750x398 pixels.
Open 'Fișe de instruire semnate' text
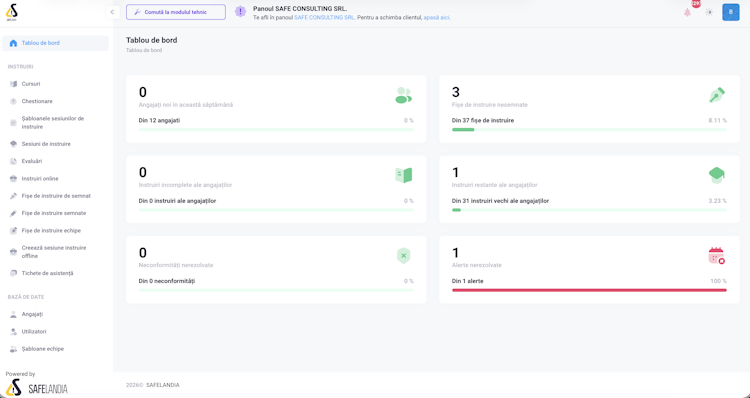point(54,213)
